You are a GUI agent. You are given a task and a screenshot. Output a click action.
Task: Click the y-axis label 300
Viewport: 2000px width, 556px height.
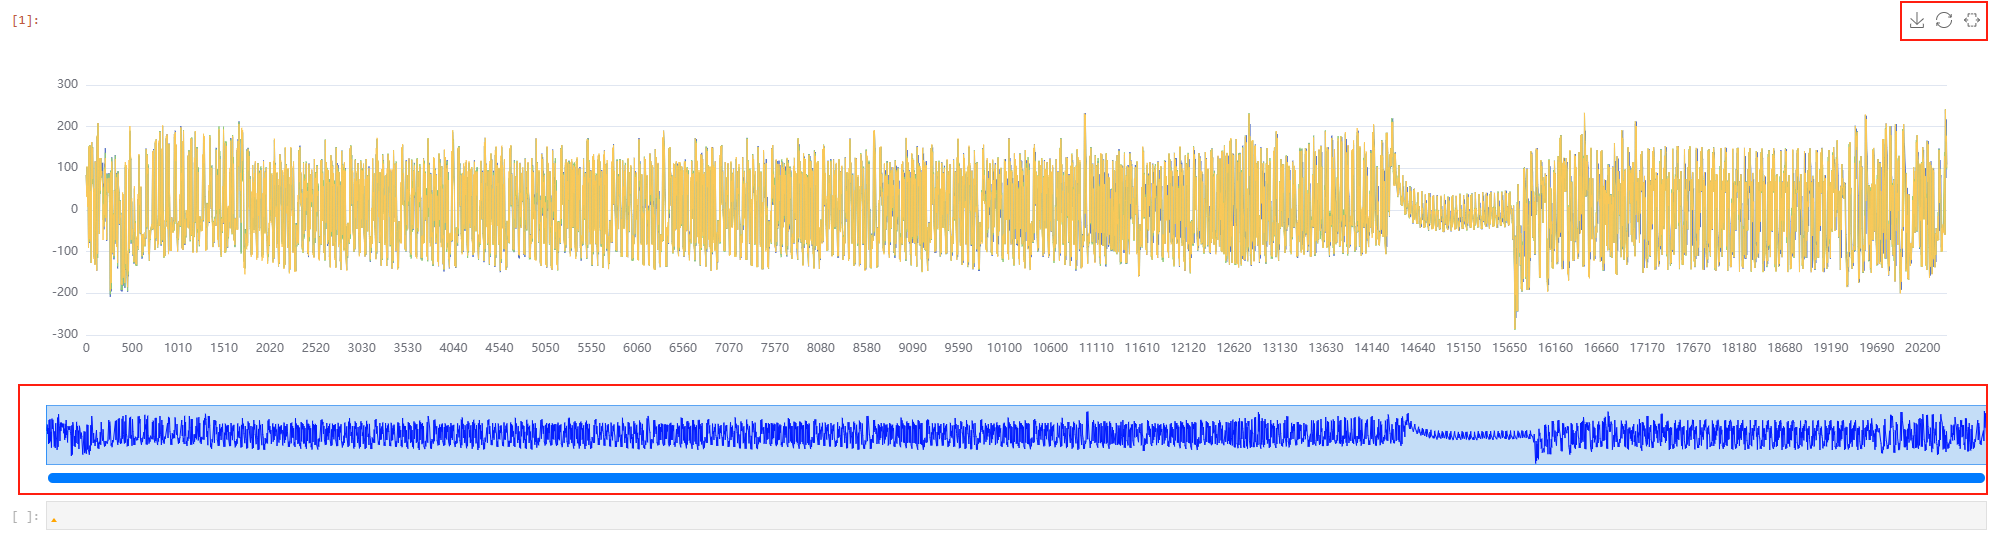coord(68,84)
